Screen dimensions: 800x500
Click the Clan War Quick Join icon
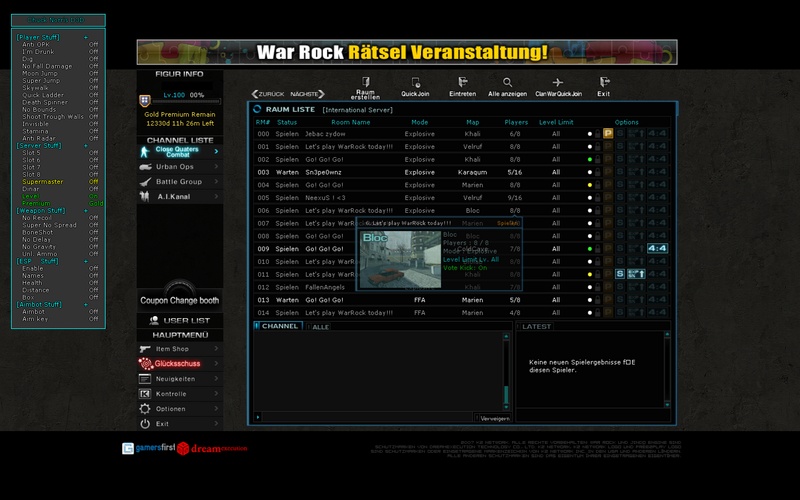click(x=558, y=82)
